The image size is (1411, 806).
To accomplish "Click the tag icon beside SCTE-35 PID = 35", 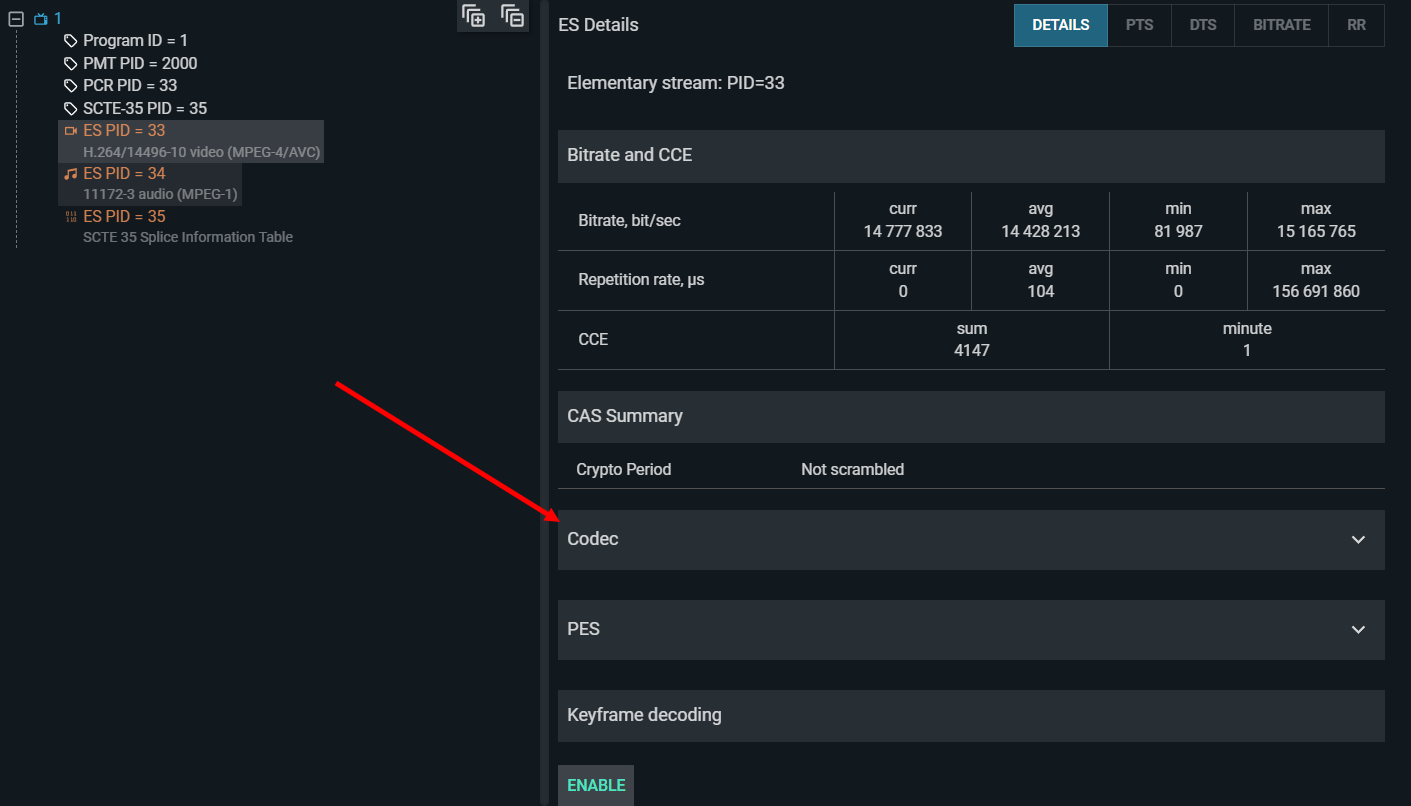I will coord(70,108).
